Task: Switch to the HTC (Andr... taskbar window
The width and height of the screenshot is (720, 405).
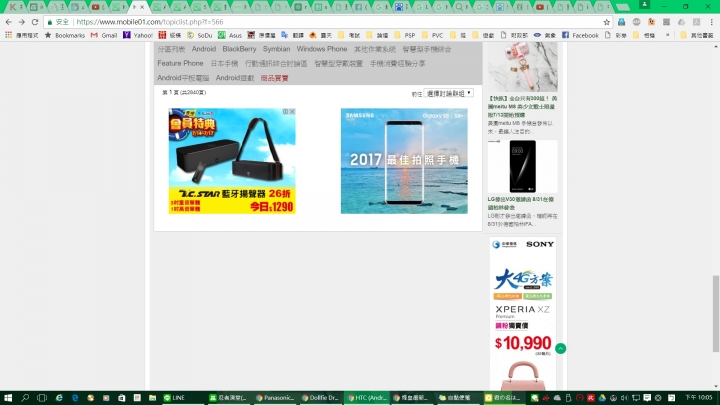Action: tap(366, 398)
